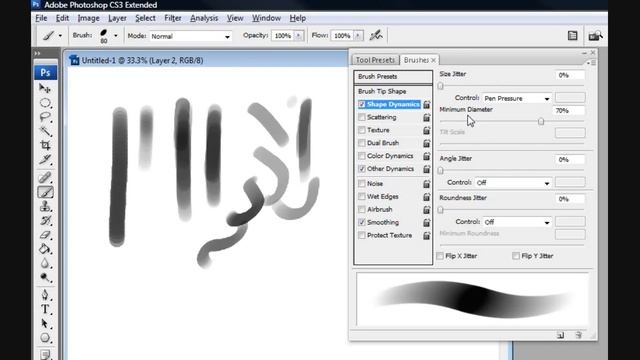Image resolution: width=640 pixels, height=360 pixels.
Task: Lock the Scattering settings
Action: pyautogui.click(x=427, y=118)
